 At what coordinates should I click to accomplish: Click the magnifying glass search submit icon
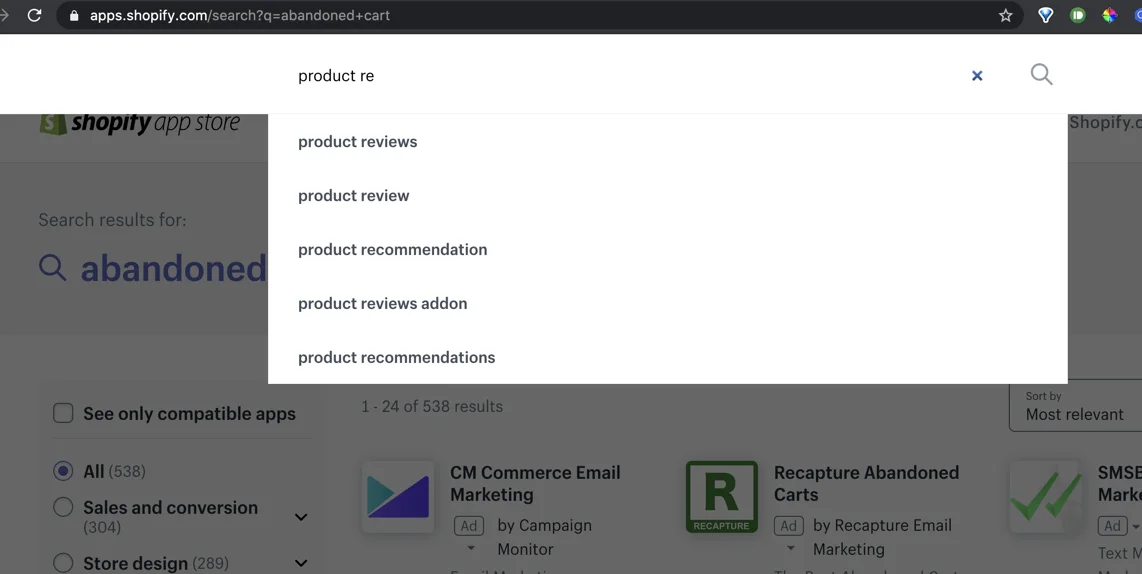pyautogui.click(x=1041, y=75)
